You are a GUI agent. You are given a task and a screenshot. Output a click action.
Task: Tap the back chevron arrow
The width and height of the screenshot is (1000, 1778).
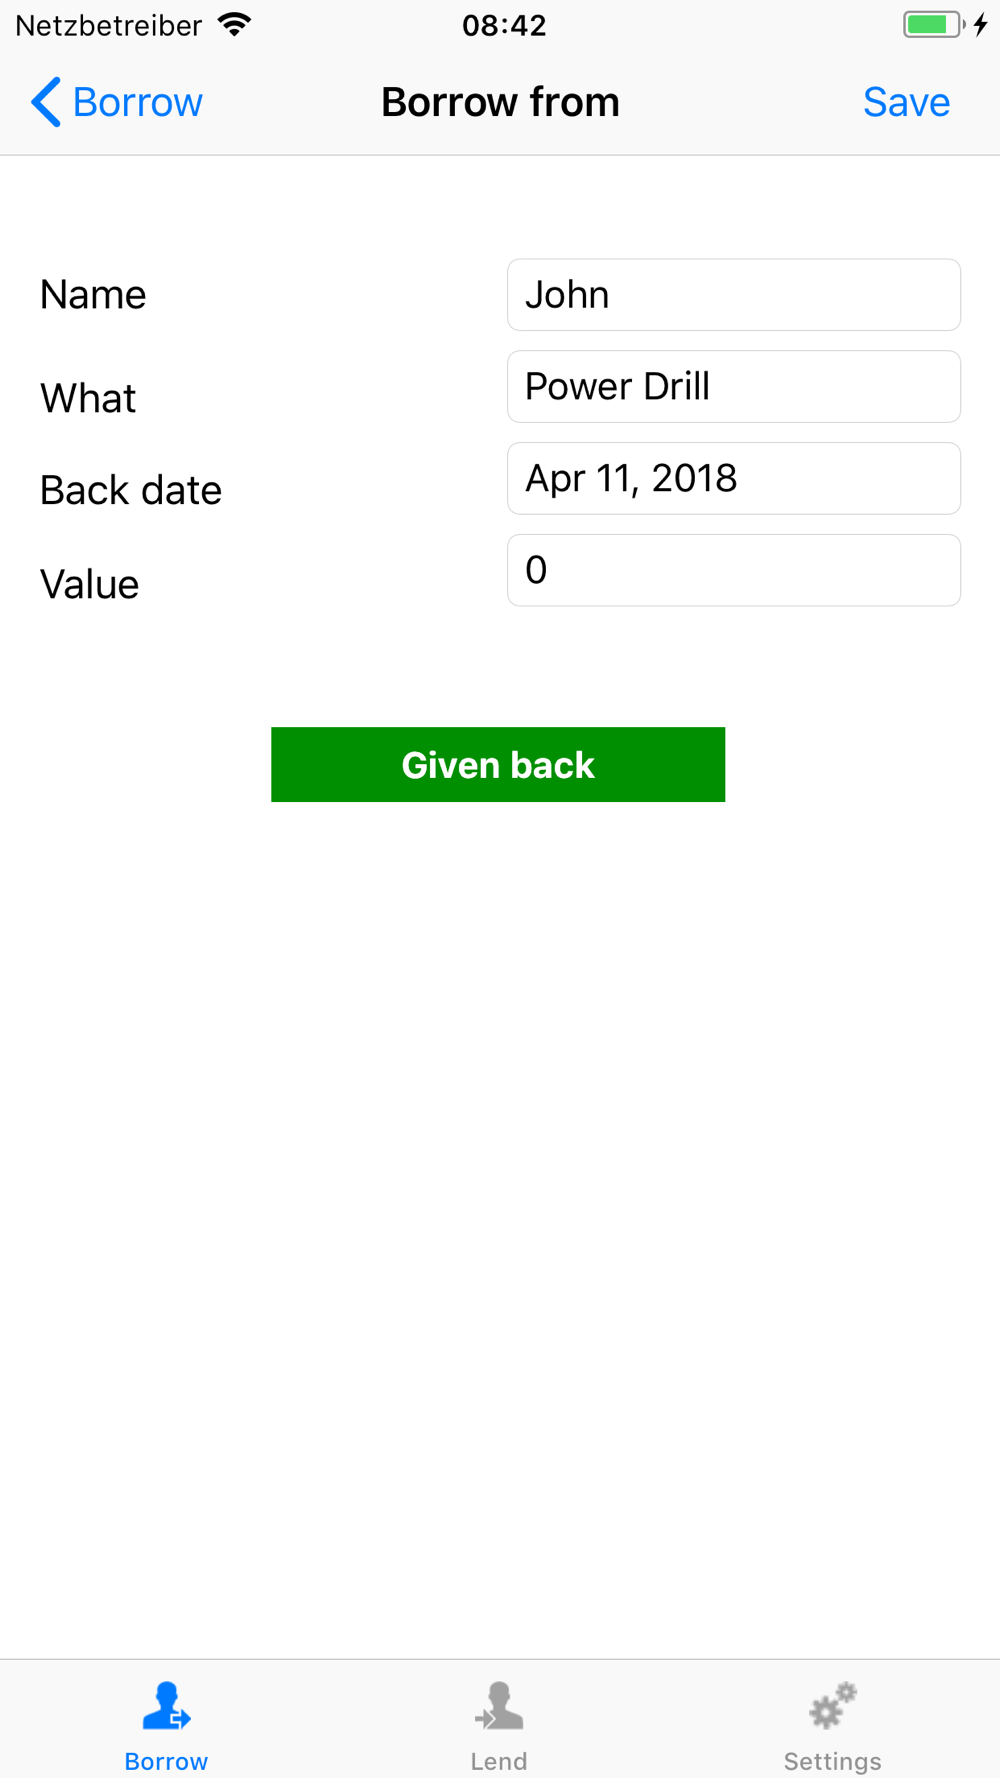click(x=46, y=102)
